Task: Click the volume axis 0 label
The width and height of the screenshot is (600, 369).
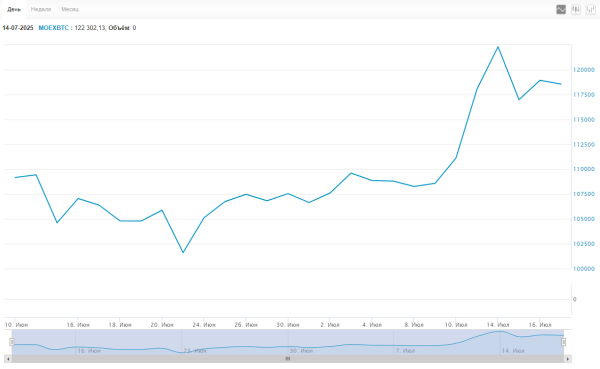Action: (x=574, y=299)
